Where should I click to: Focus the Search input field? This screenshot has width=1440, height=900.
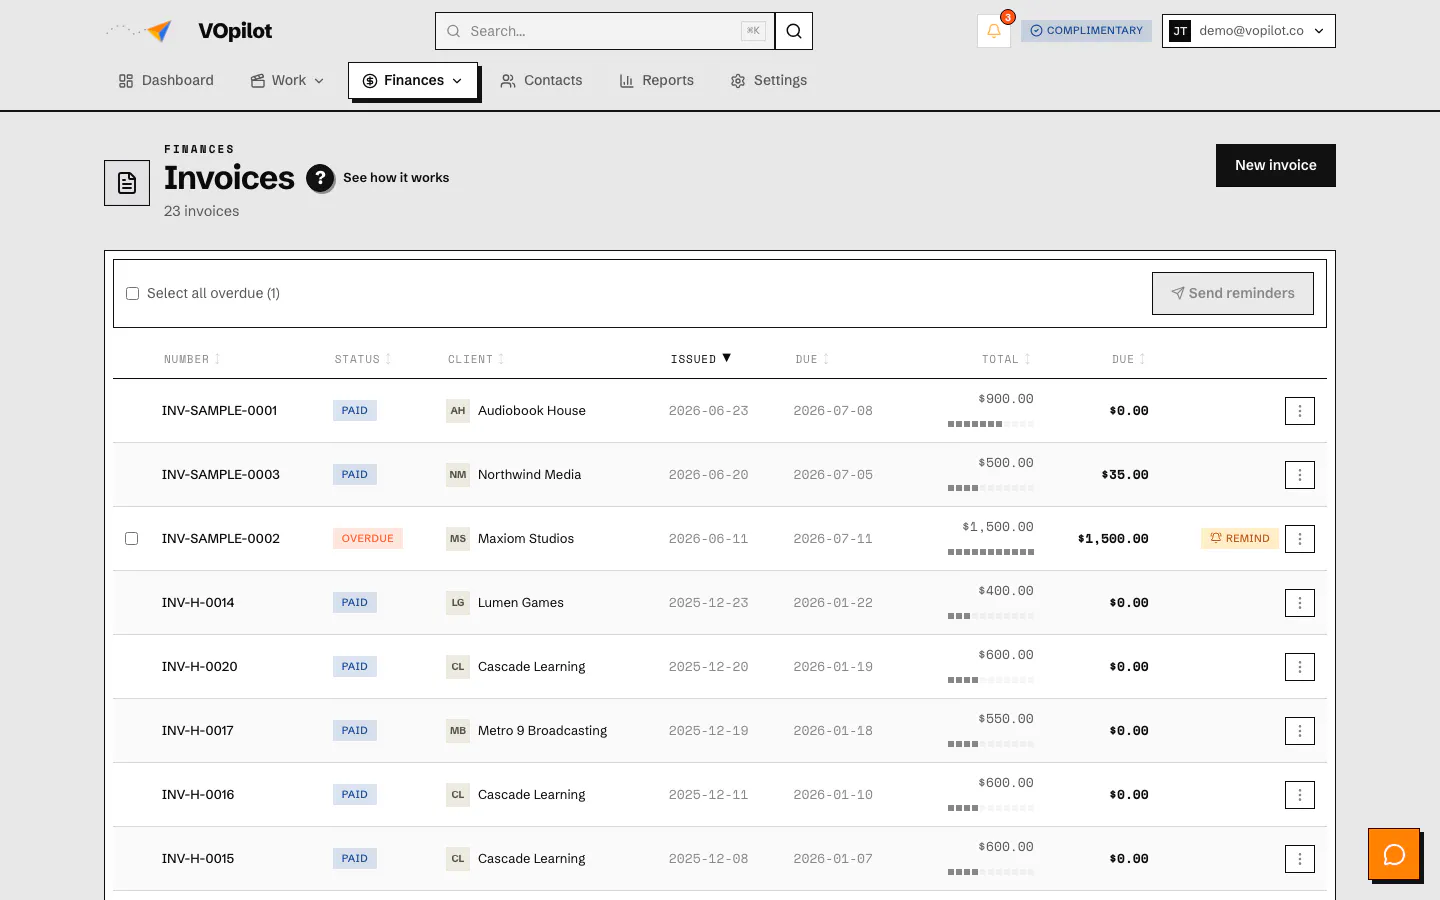click(605, 31)
